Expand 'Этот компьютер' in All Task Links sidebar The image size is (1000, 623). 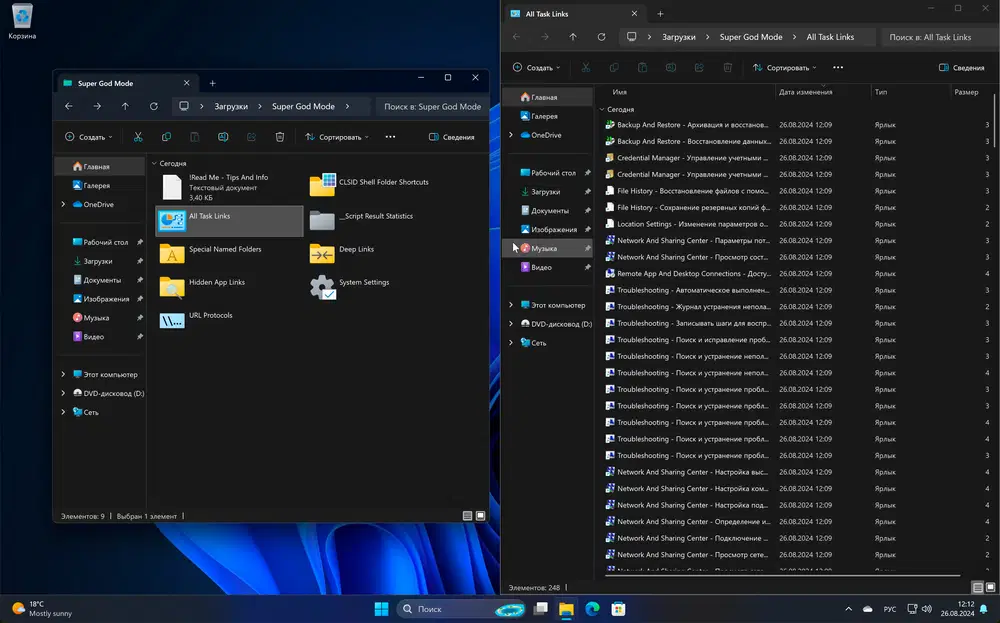pos(511,305)
